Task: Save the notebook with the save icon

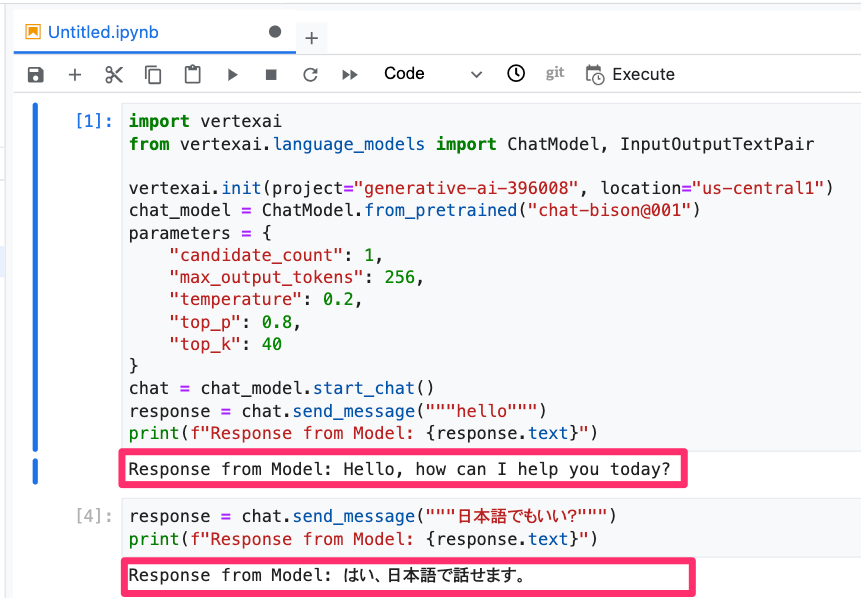Action: tap(35, 73)
